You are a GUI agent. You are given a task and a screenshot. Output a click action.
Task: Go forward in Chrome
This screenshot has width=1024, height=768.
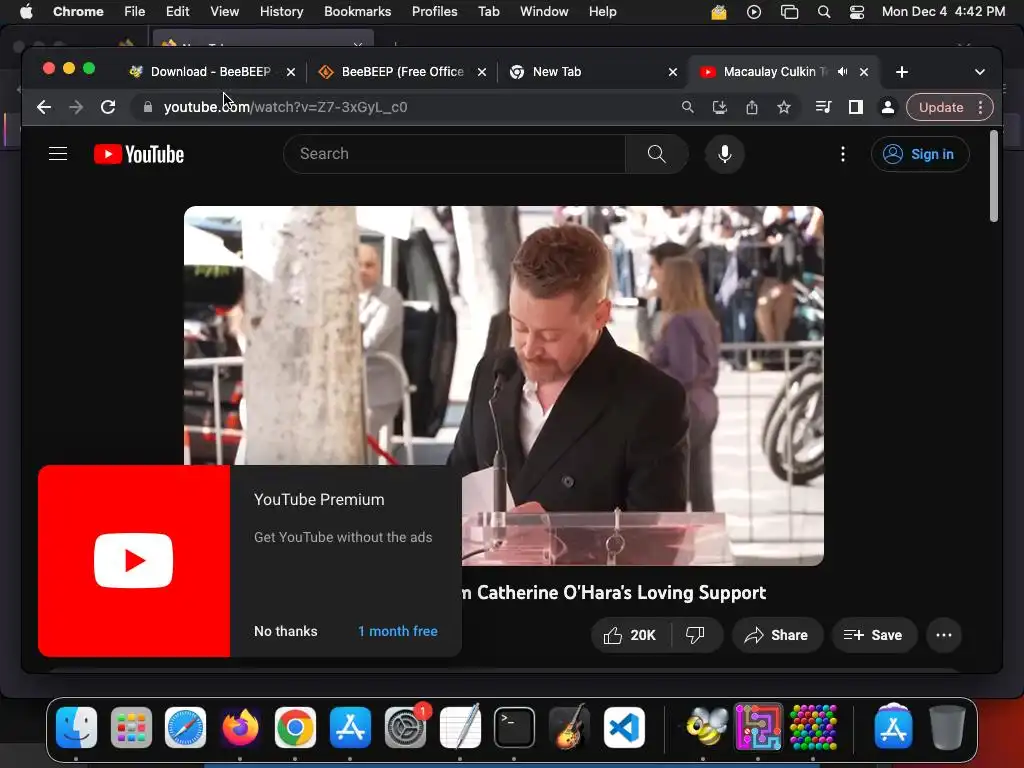(x=76, y=107)
